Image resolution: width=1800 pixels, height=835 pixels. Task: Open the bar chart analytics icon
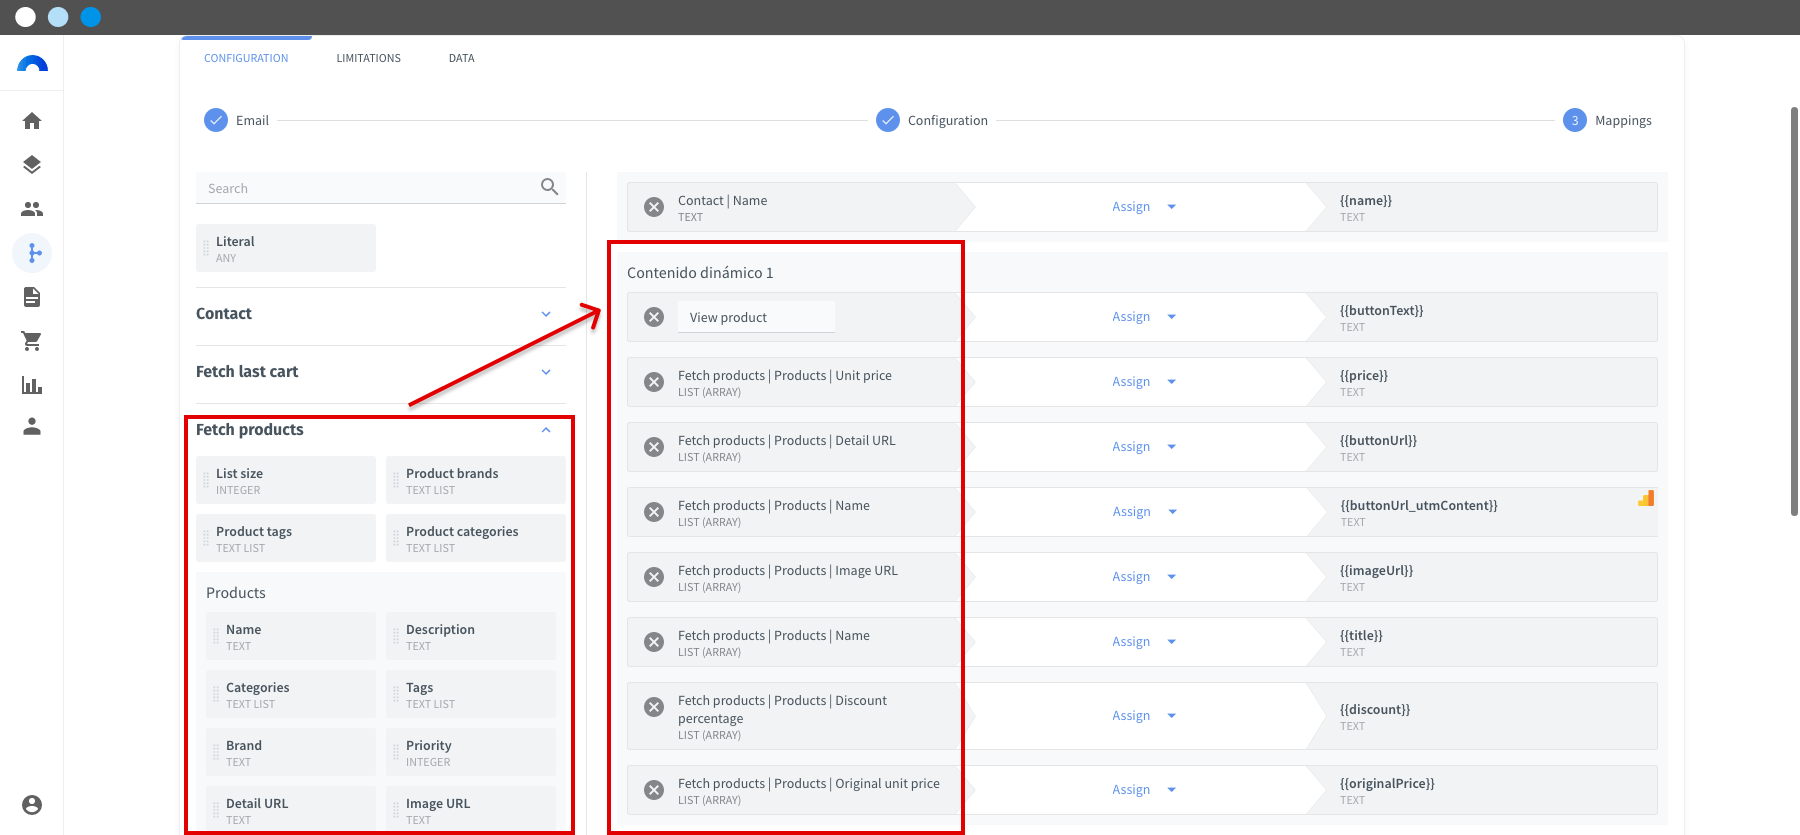[x=32, y=385]
